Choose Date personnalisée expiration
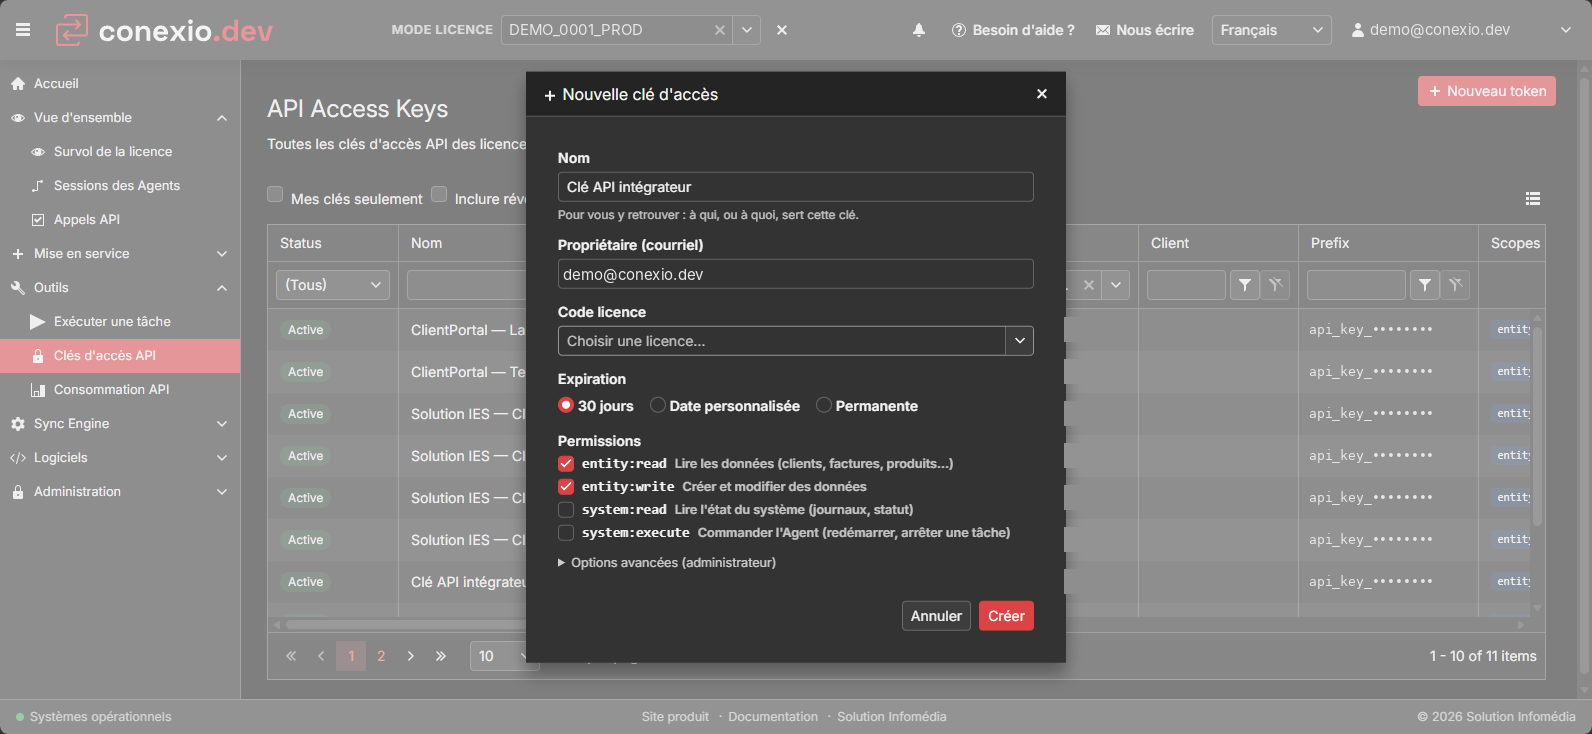Viewport: 1592px width, 734px height. [x=658, y=405]
